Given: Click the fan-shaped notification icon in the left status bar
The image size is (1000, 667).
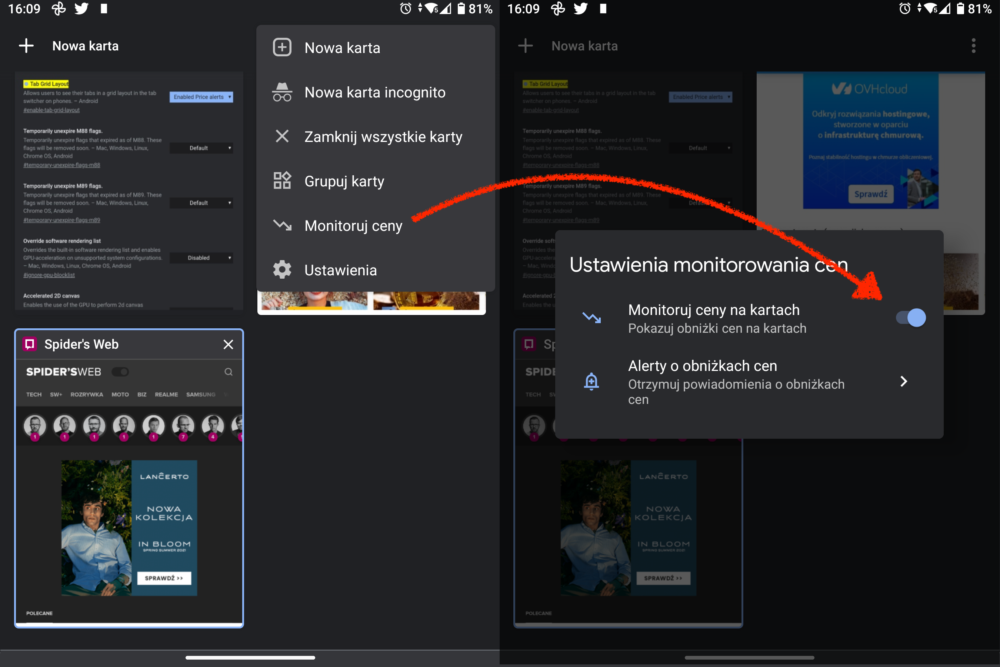Looking at the screenshot, I should pos(59,8).
